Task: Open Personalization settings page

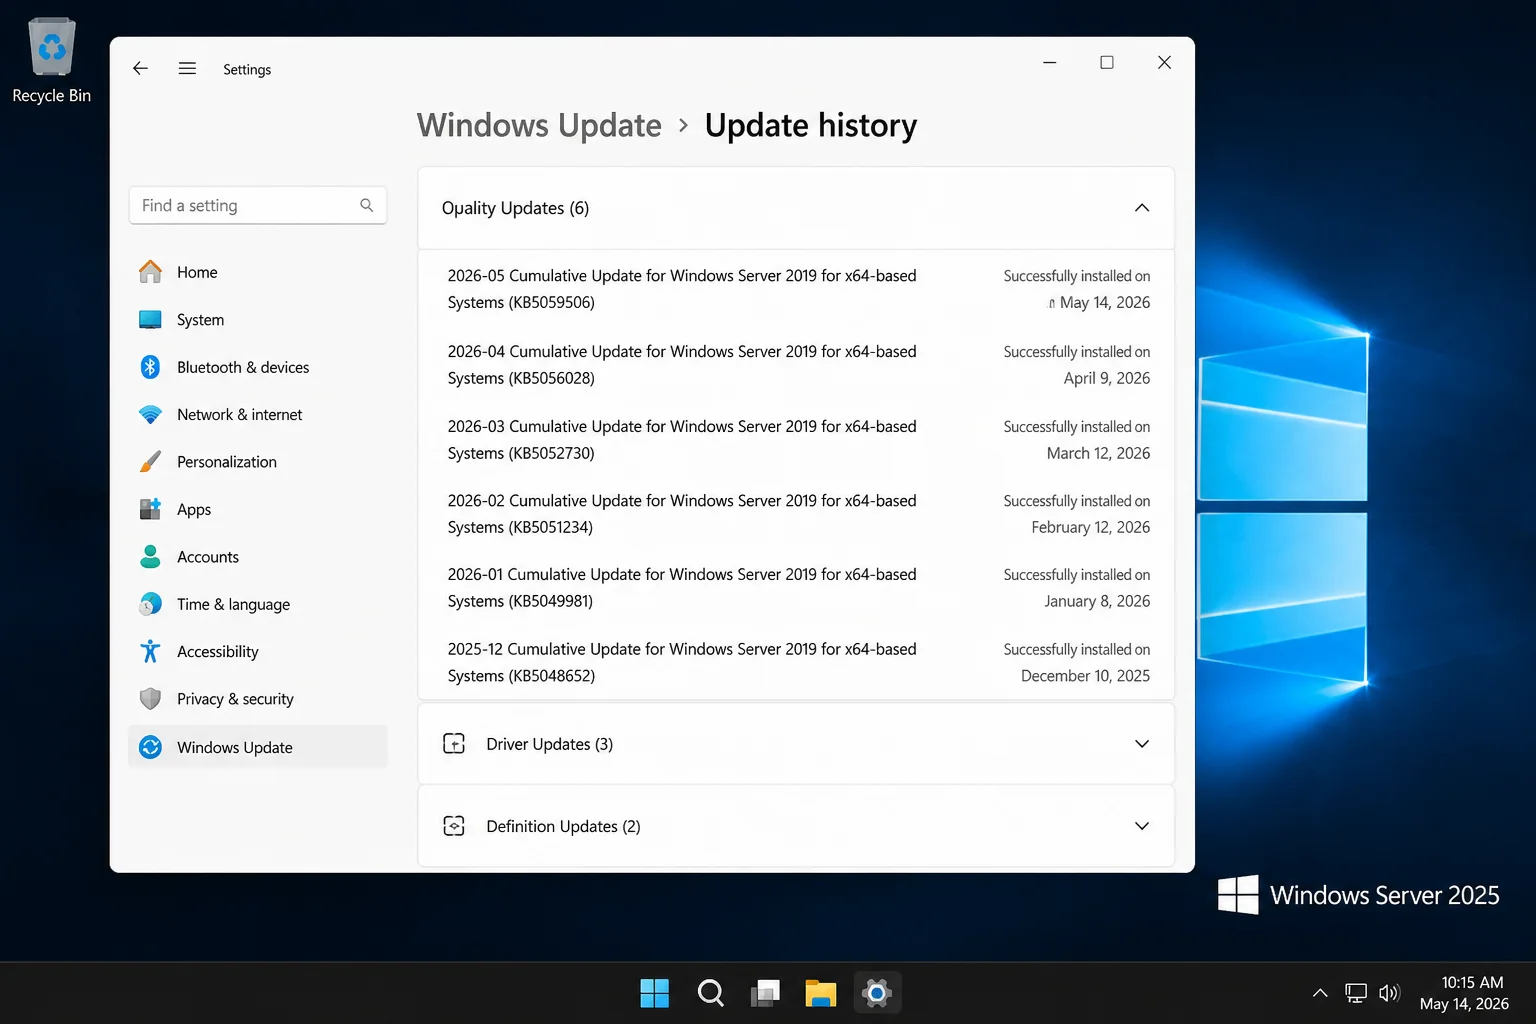Action: [258, 461]
